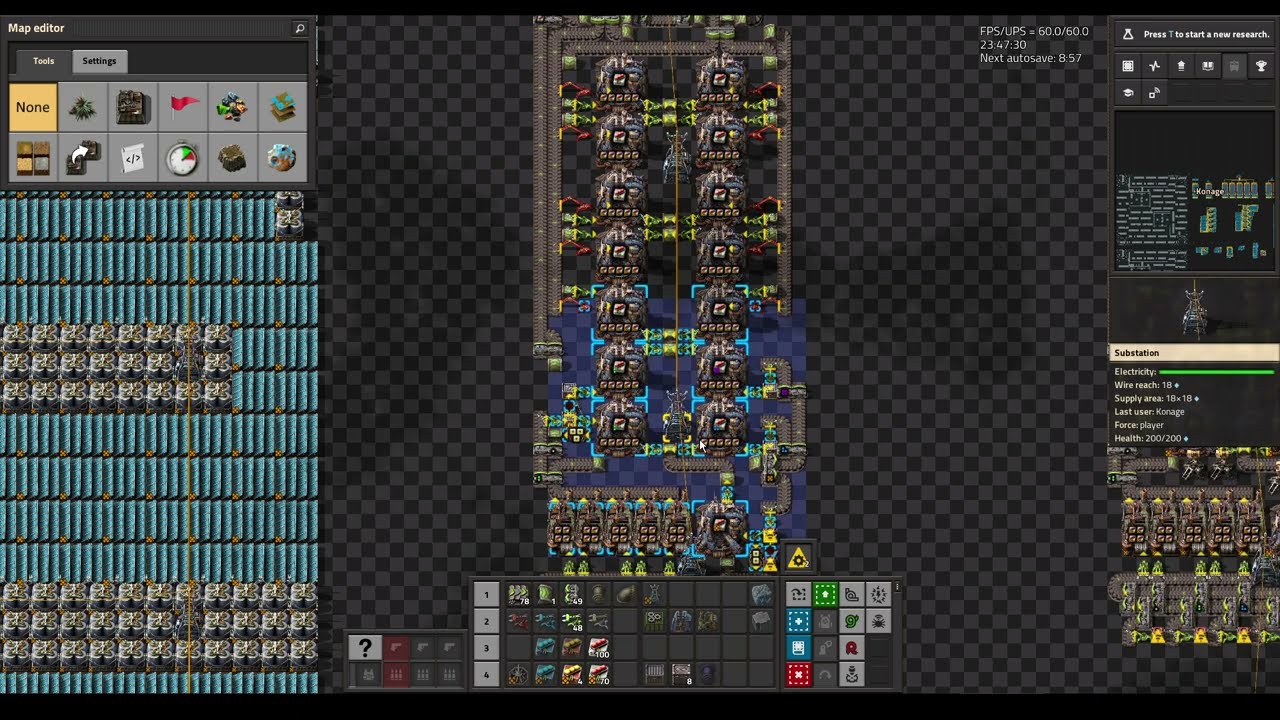Click the question mark weapon slot button
This screenshot has height=720, width=1280.
pyautogui.click(x=365, y=648)
